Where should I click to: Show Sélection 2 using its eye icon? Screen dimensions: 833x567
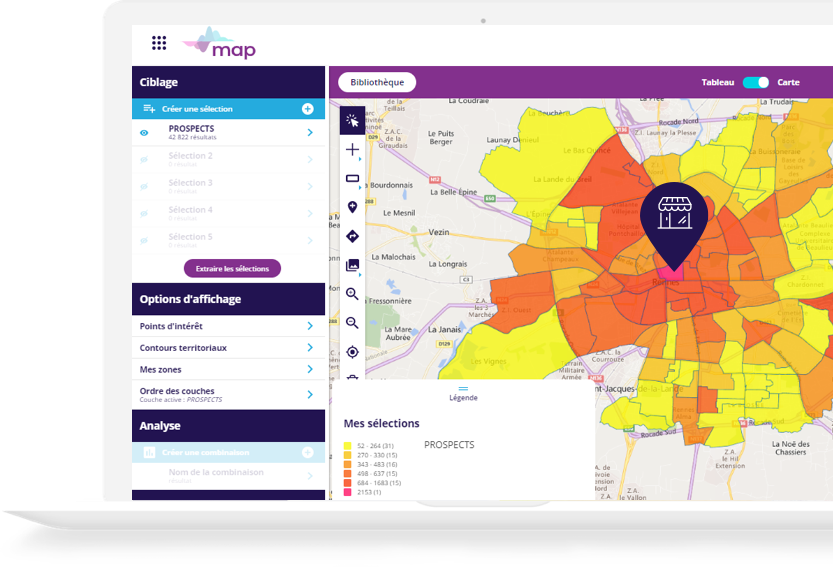tap(144, 160)
